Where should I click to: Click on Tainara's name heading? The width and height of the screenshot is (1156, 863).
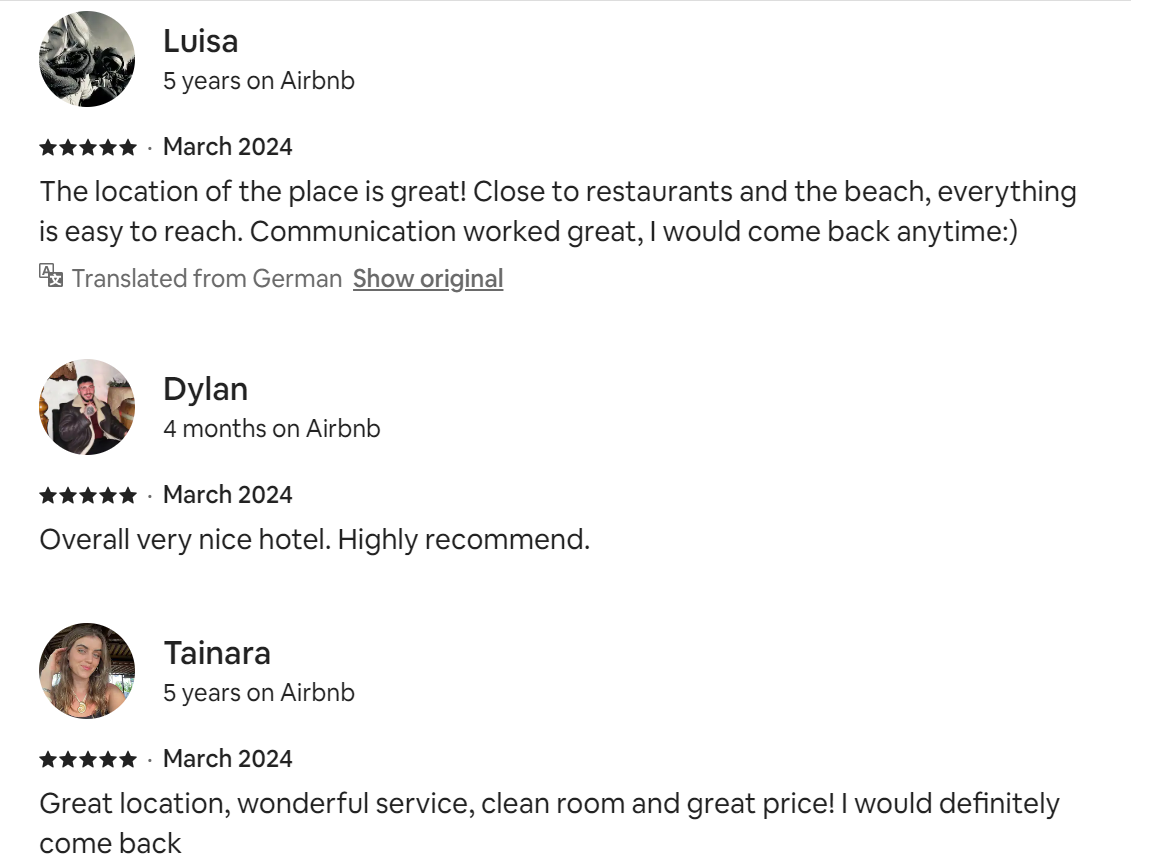(217, 653)
